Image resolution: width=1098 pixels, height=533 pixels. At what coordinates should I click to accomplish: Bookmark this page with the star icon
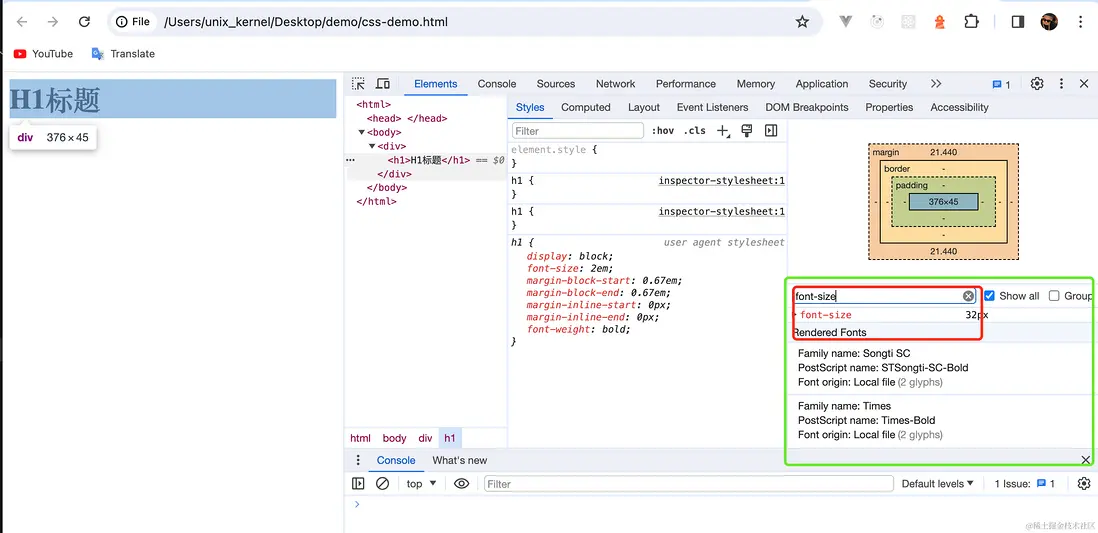point(802,22)
